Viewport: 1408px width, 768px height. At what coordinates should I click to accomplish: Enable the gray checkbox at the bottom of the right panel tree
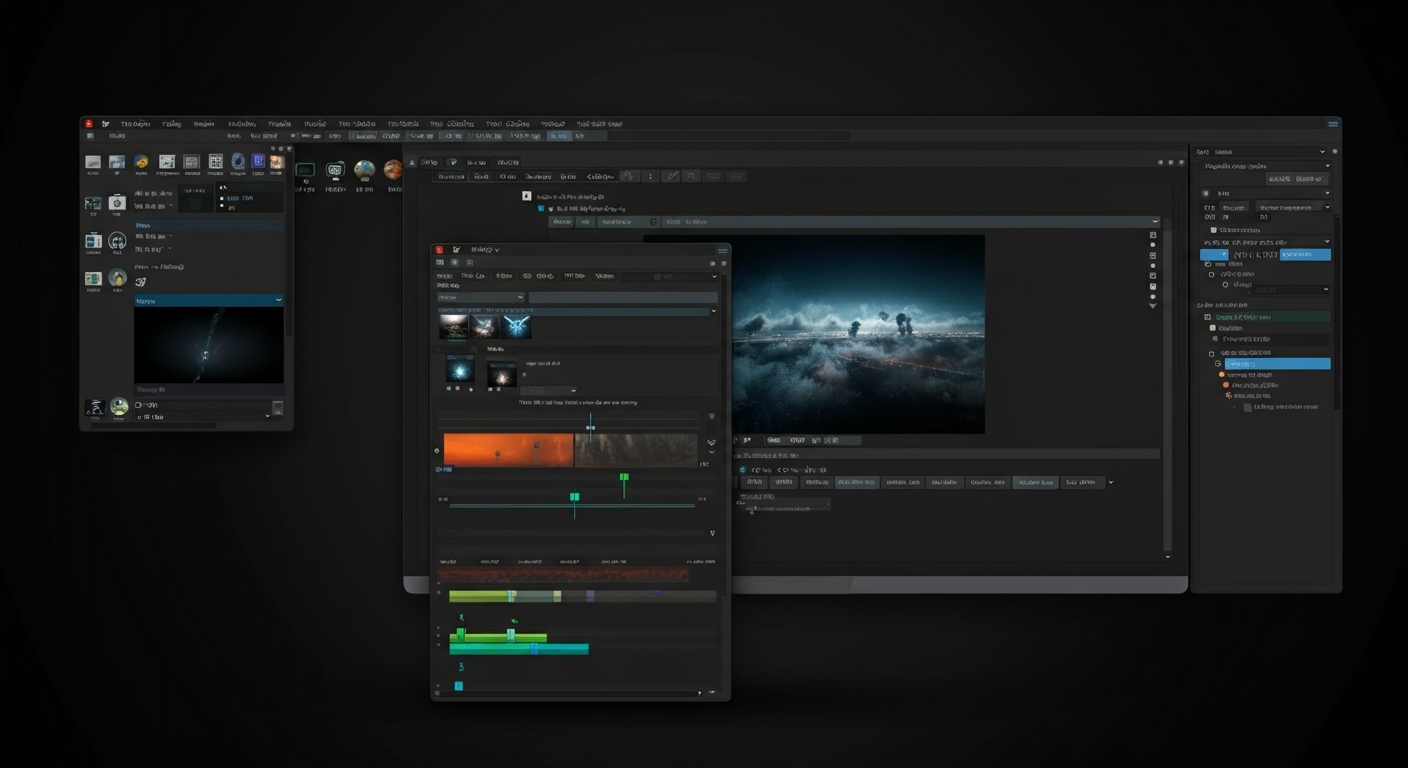click(1247, 408)
